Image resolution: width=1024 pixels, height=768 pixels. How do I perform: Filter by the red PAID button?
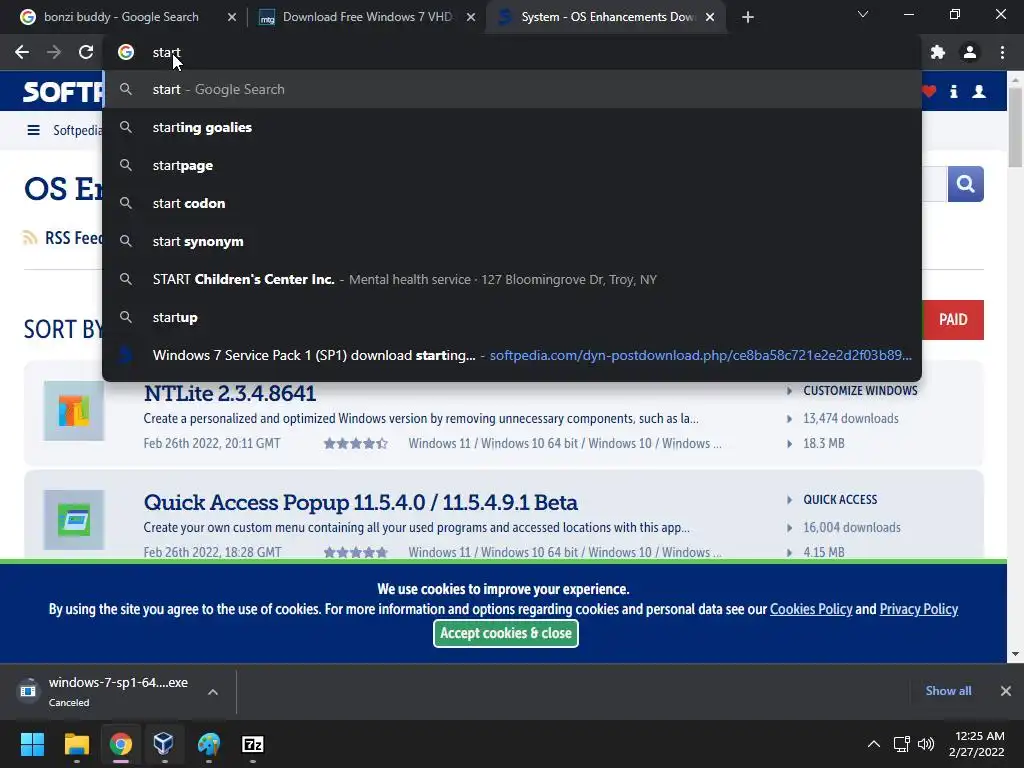point(953,320)
